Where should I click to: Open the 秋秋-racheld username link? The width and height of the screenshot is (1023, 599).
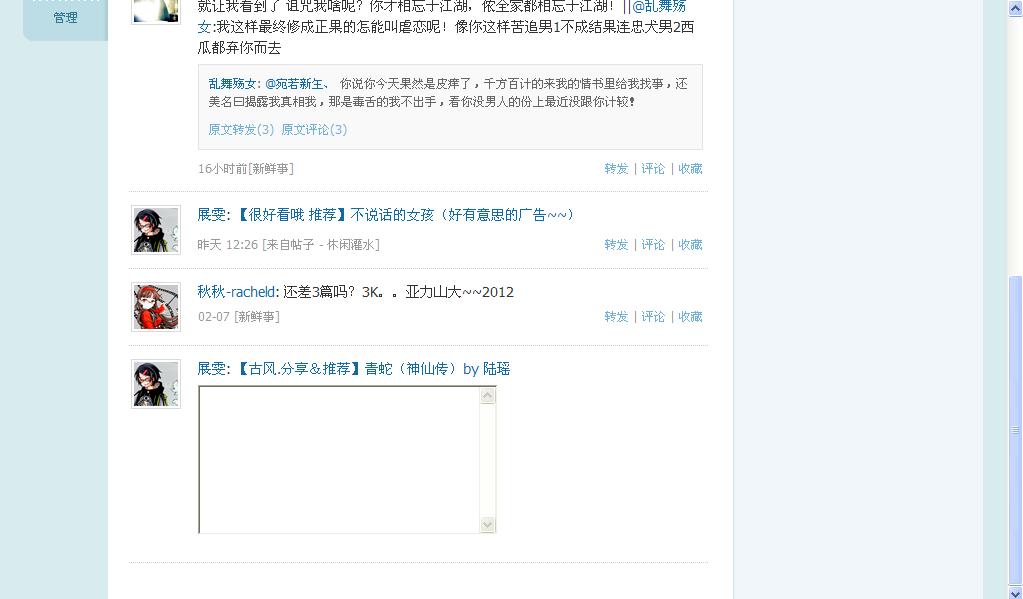pos(236,292)
